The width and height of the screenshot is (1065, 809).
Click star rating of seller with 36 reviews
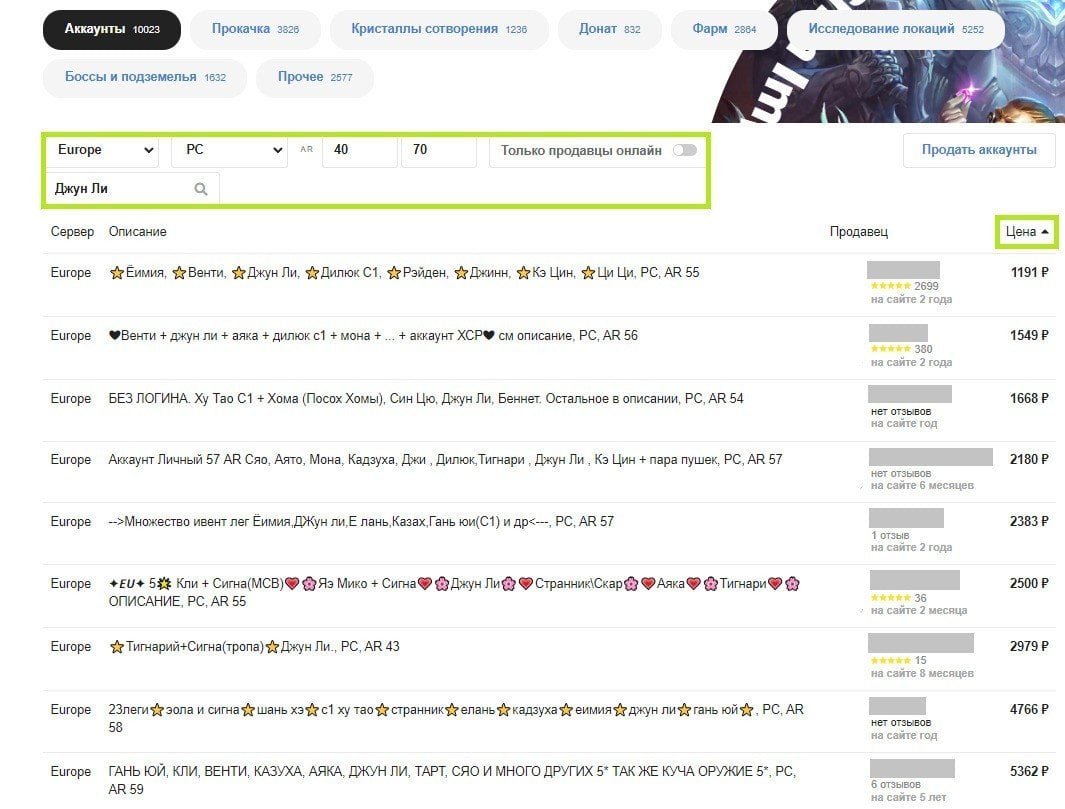click(x=890, y=598)
